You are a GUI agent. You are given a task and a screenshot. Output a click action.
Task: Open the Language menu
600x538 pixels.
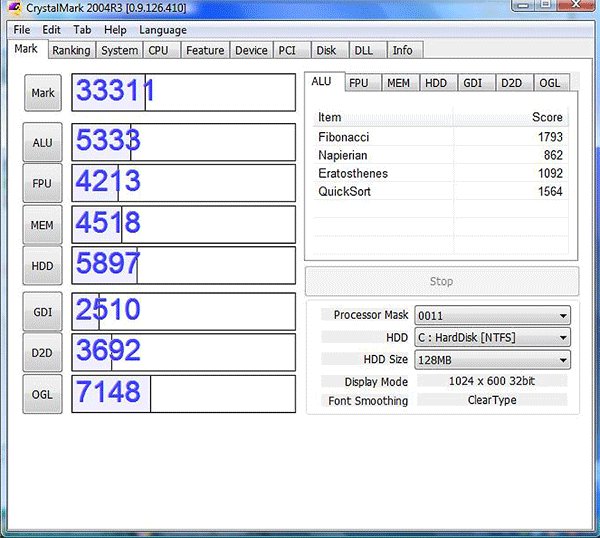coord(163,30)
